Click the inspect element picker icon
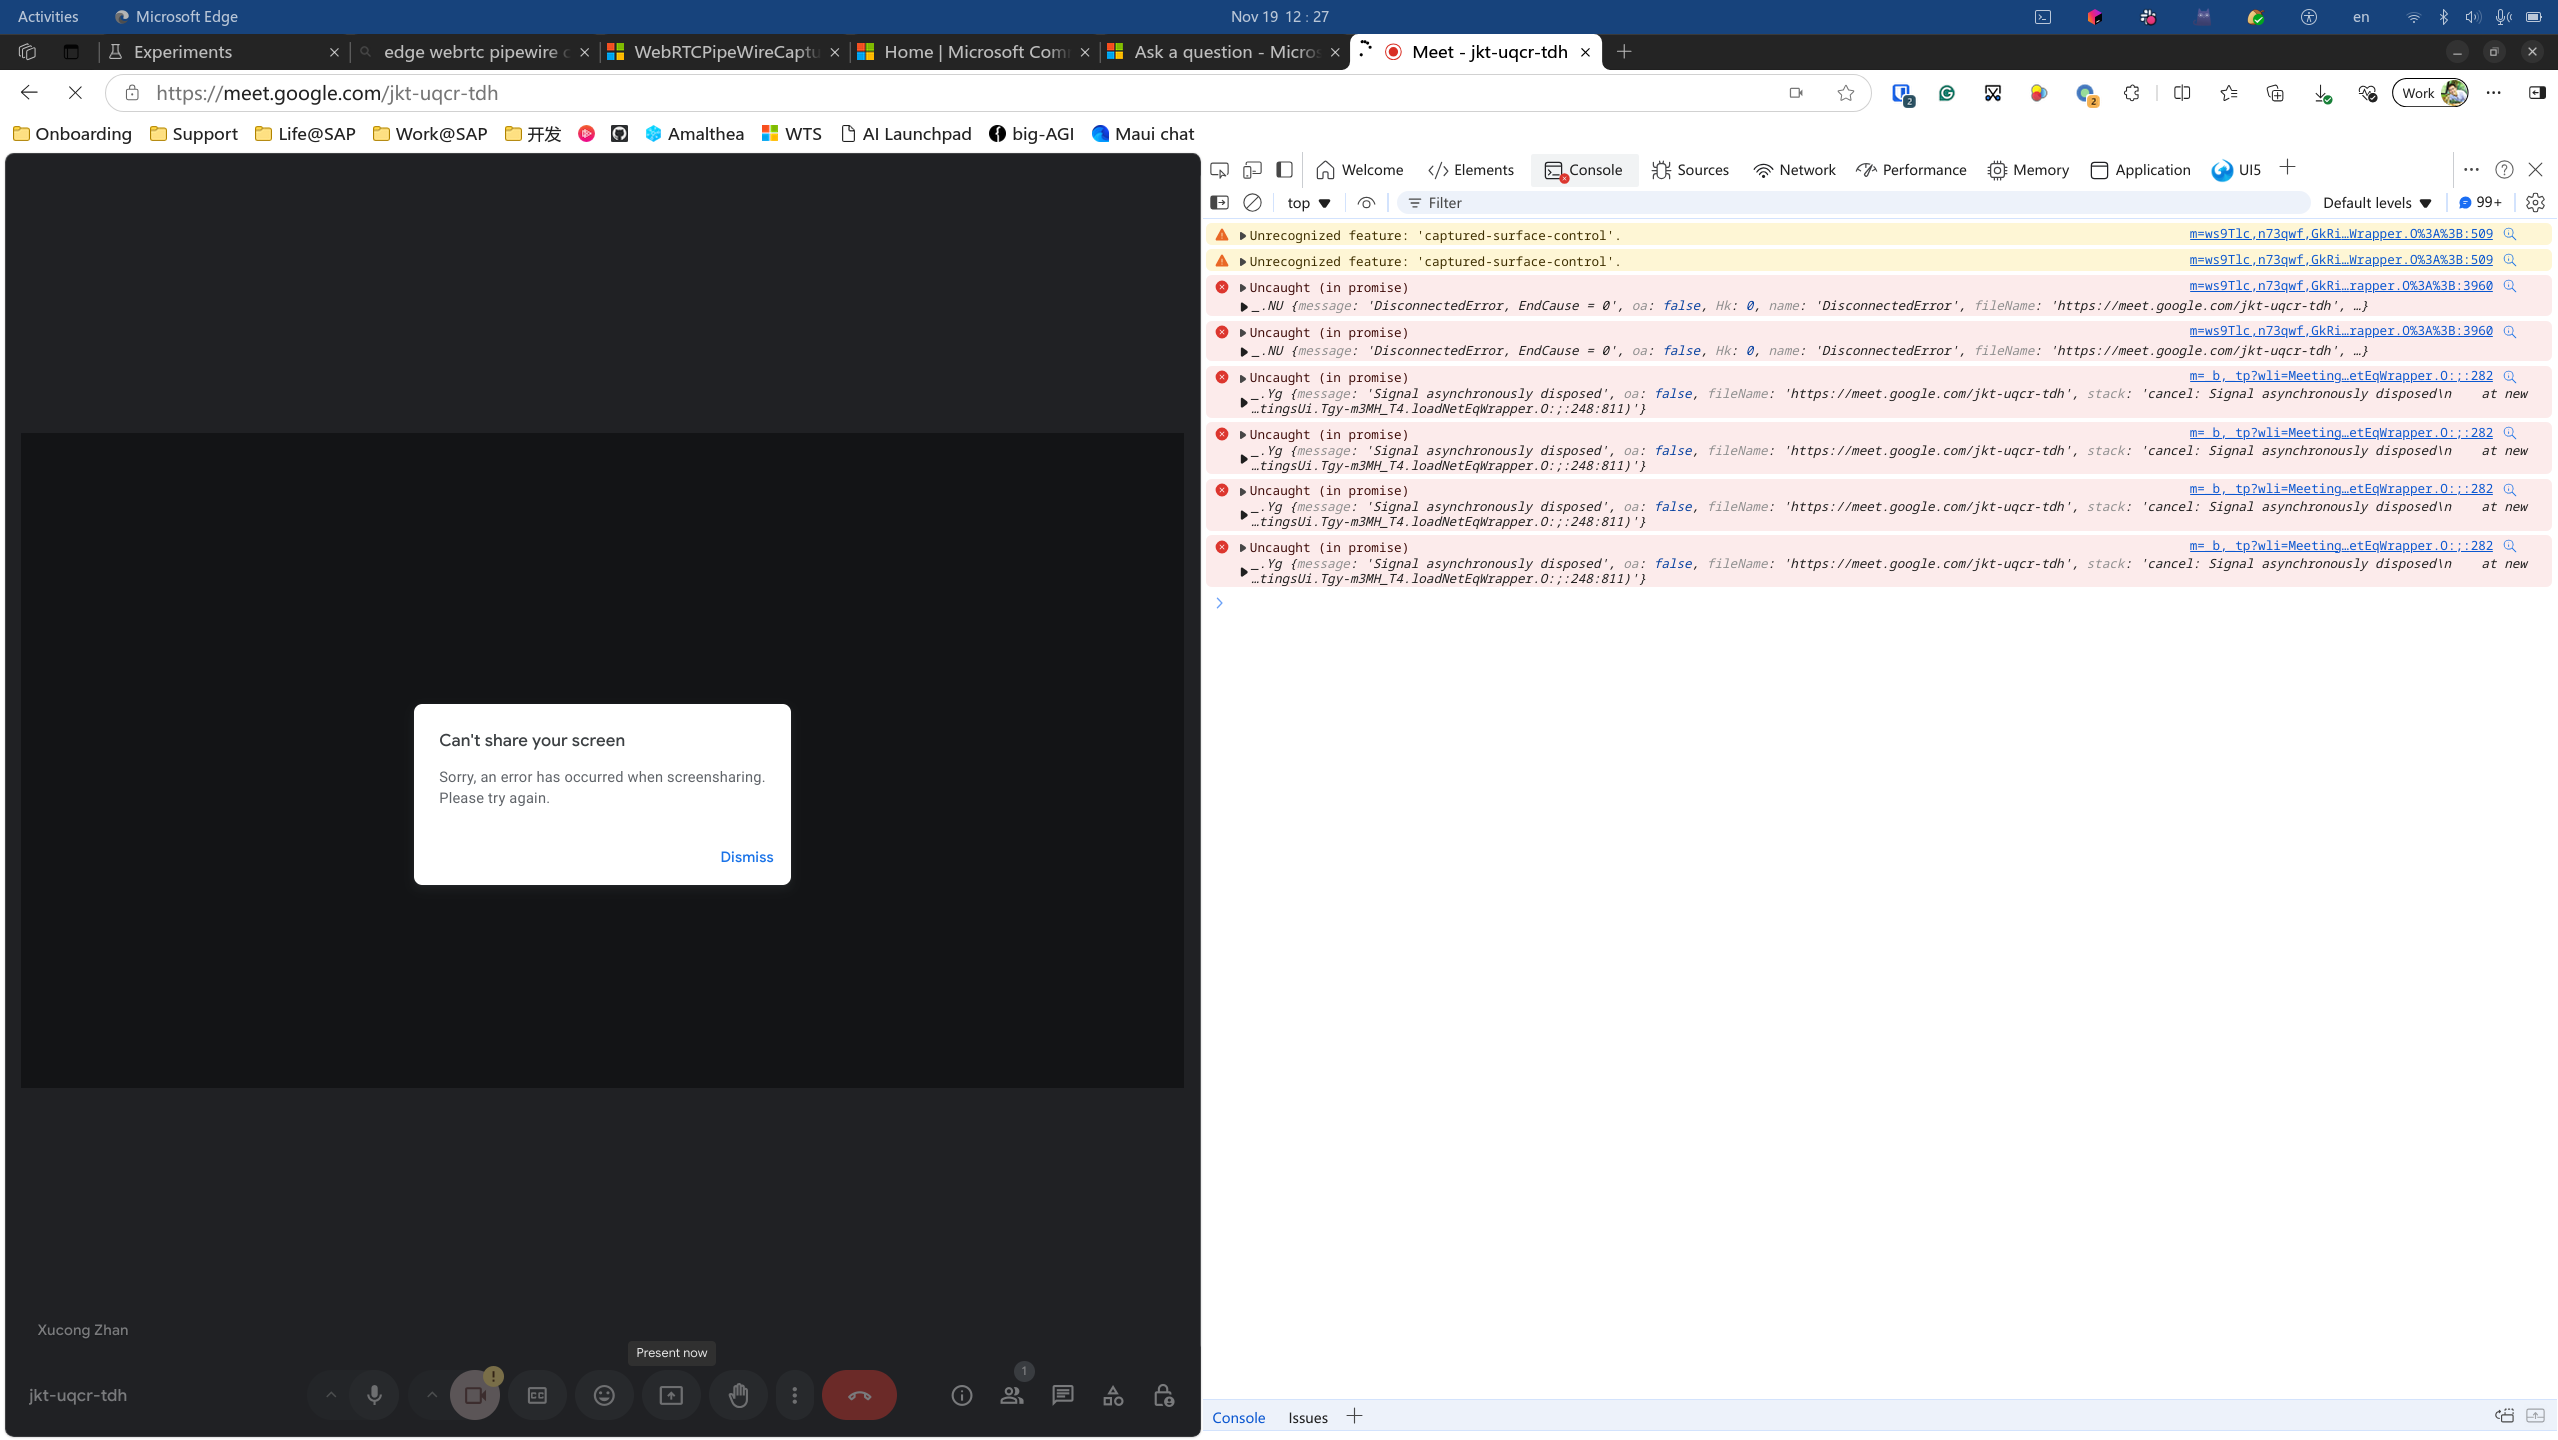Viewport: 2558px width, 1440px height. [x=1219, y=170]
